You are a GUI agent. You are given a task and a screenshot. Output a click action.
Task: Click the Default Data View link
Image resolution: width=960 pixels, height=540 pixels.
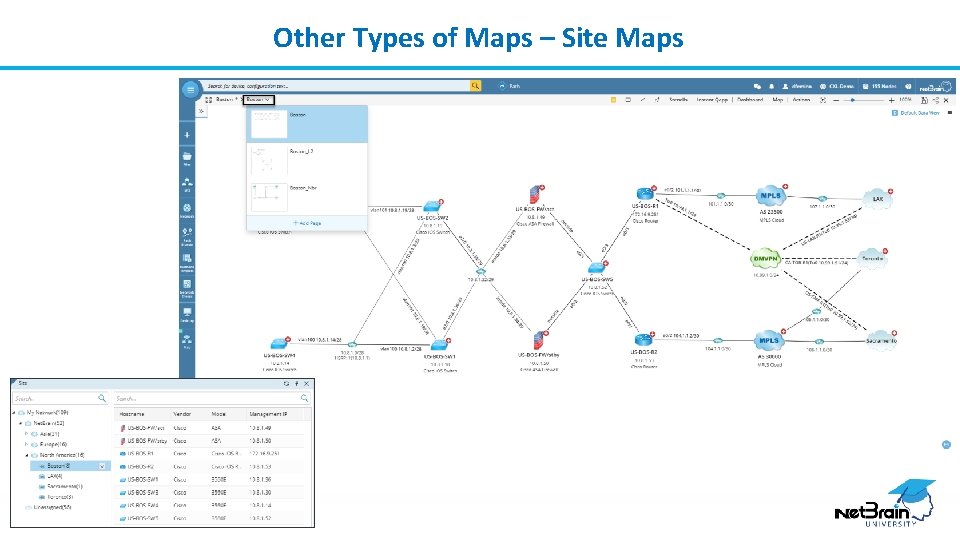tap(915, 113)
